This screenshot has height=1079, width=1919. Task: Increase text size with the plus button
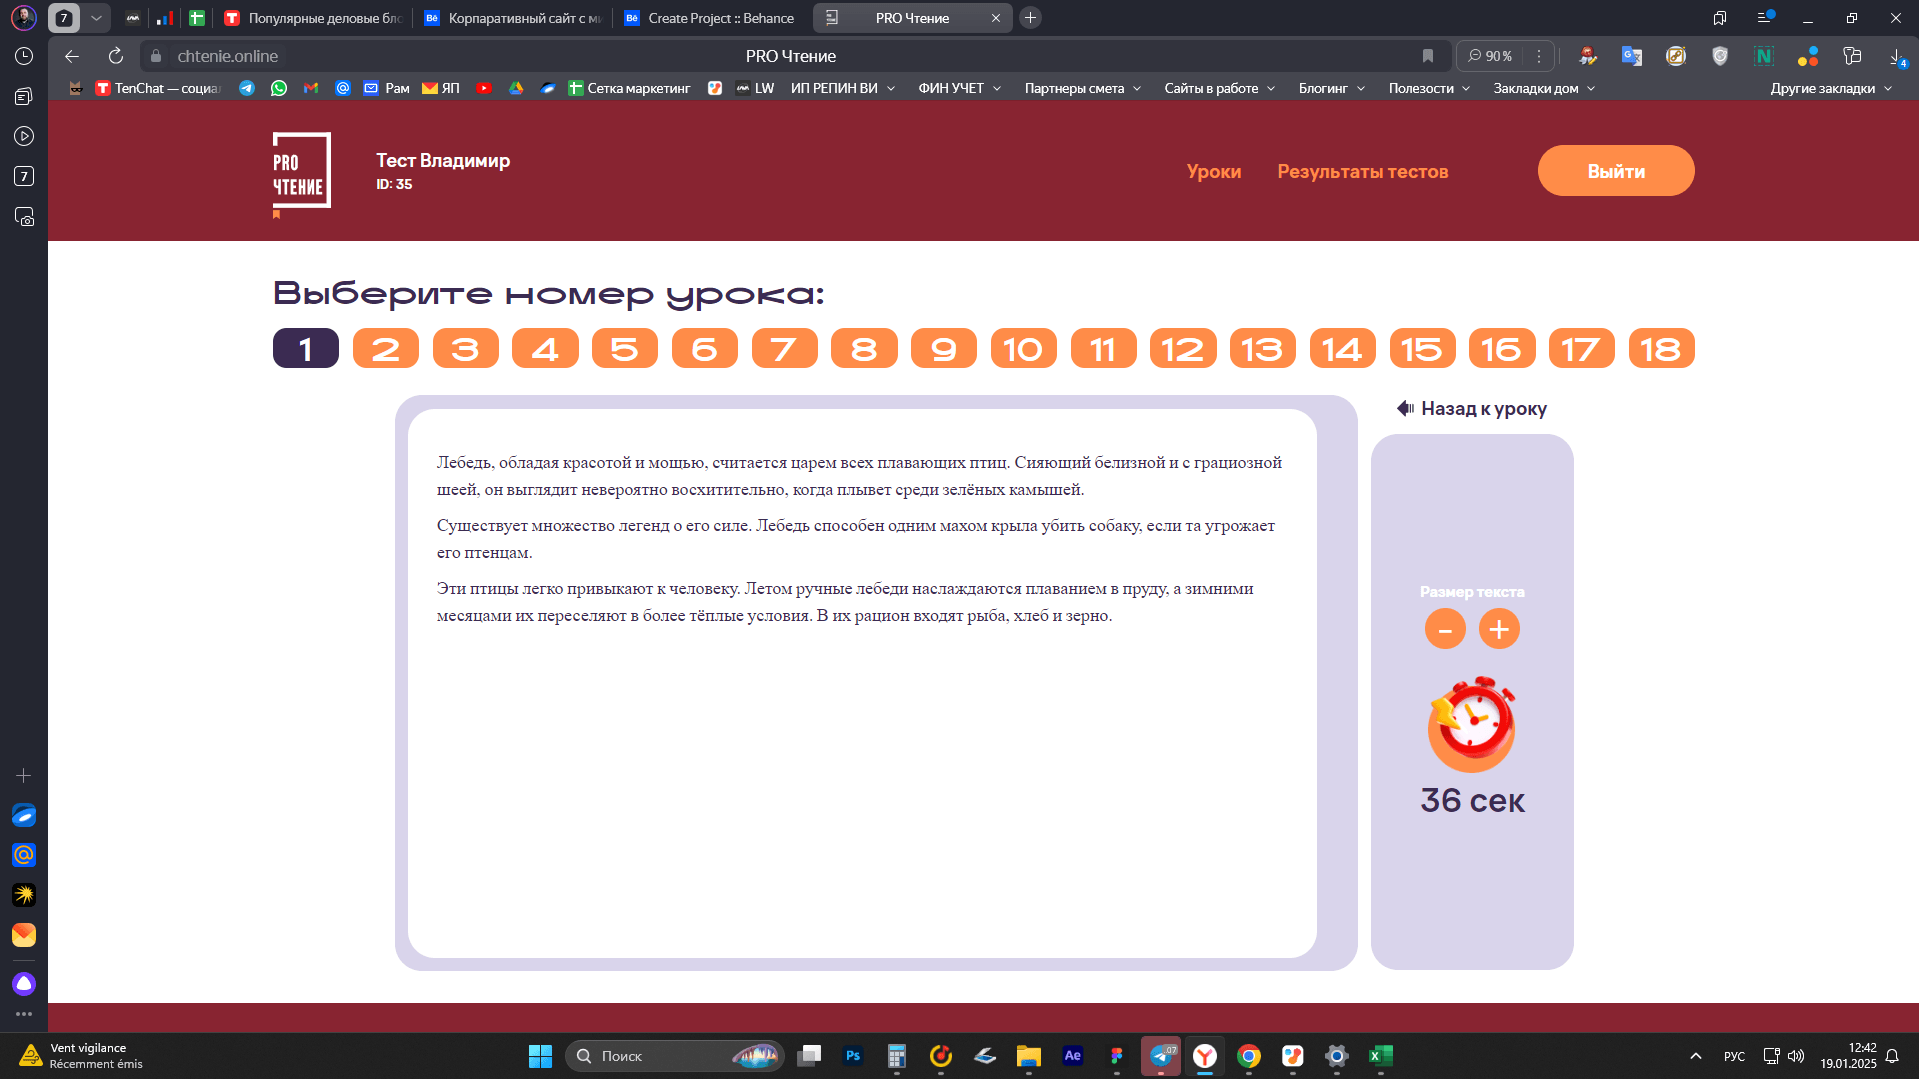tap(1499, 629)
